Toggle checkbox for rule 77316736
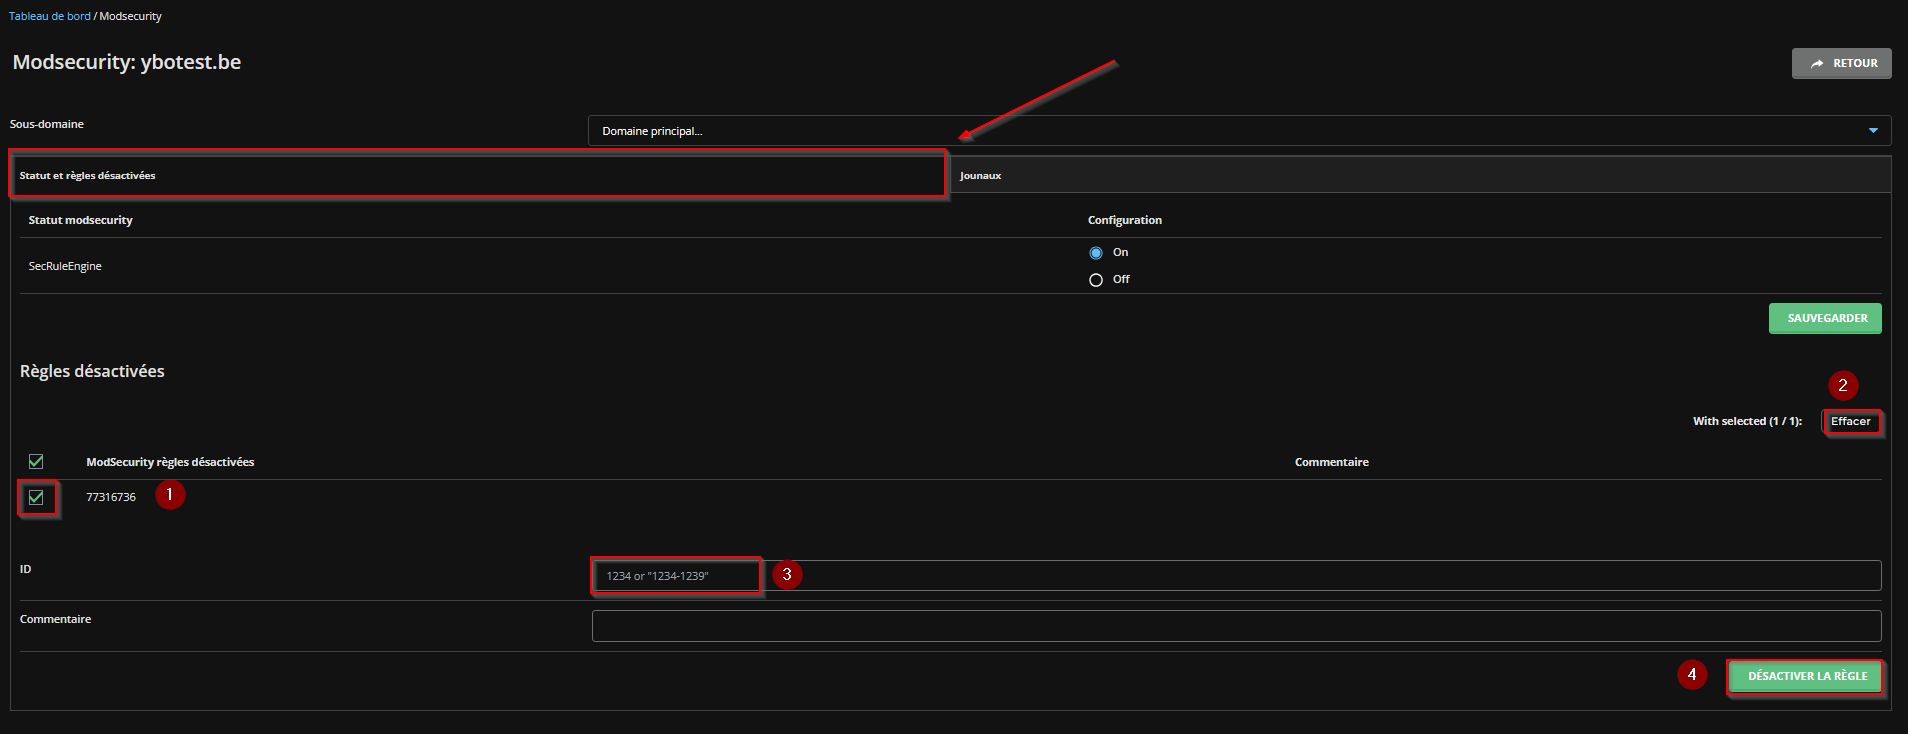 [x=36, y=497]
